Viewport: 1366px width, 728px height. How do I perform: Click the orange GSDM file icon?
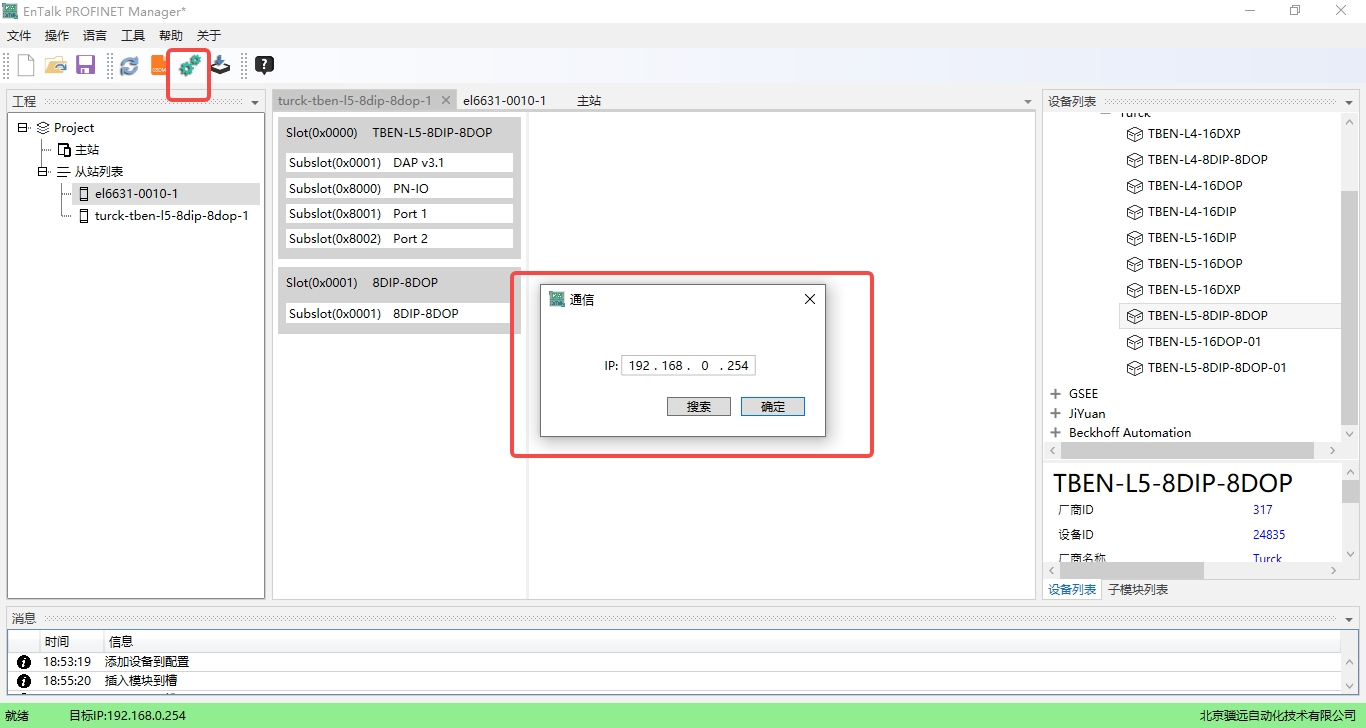[x=159, y=66]
